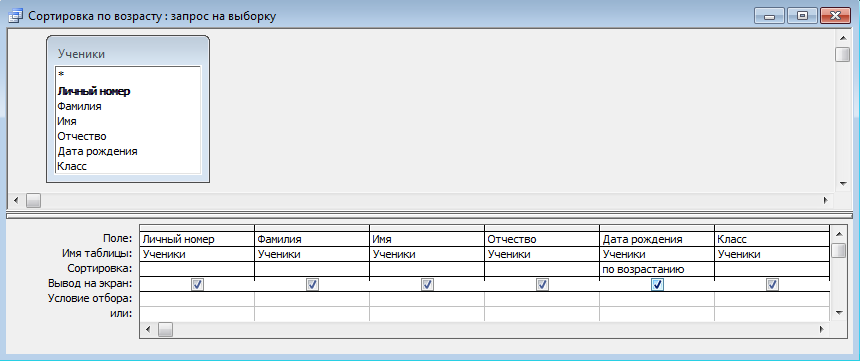Click the Поле cell containing Дата рождения
The image size is (860, 361).
click(x=657, y=239)
